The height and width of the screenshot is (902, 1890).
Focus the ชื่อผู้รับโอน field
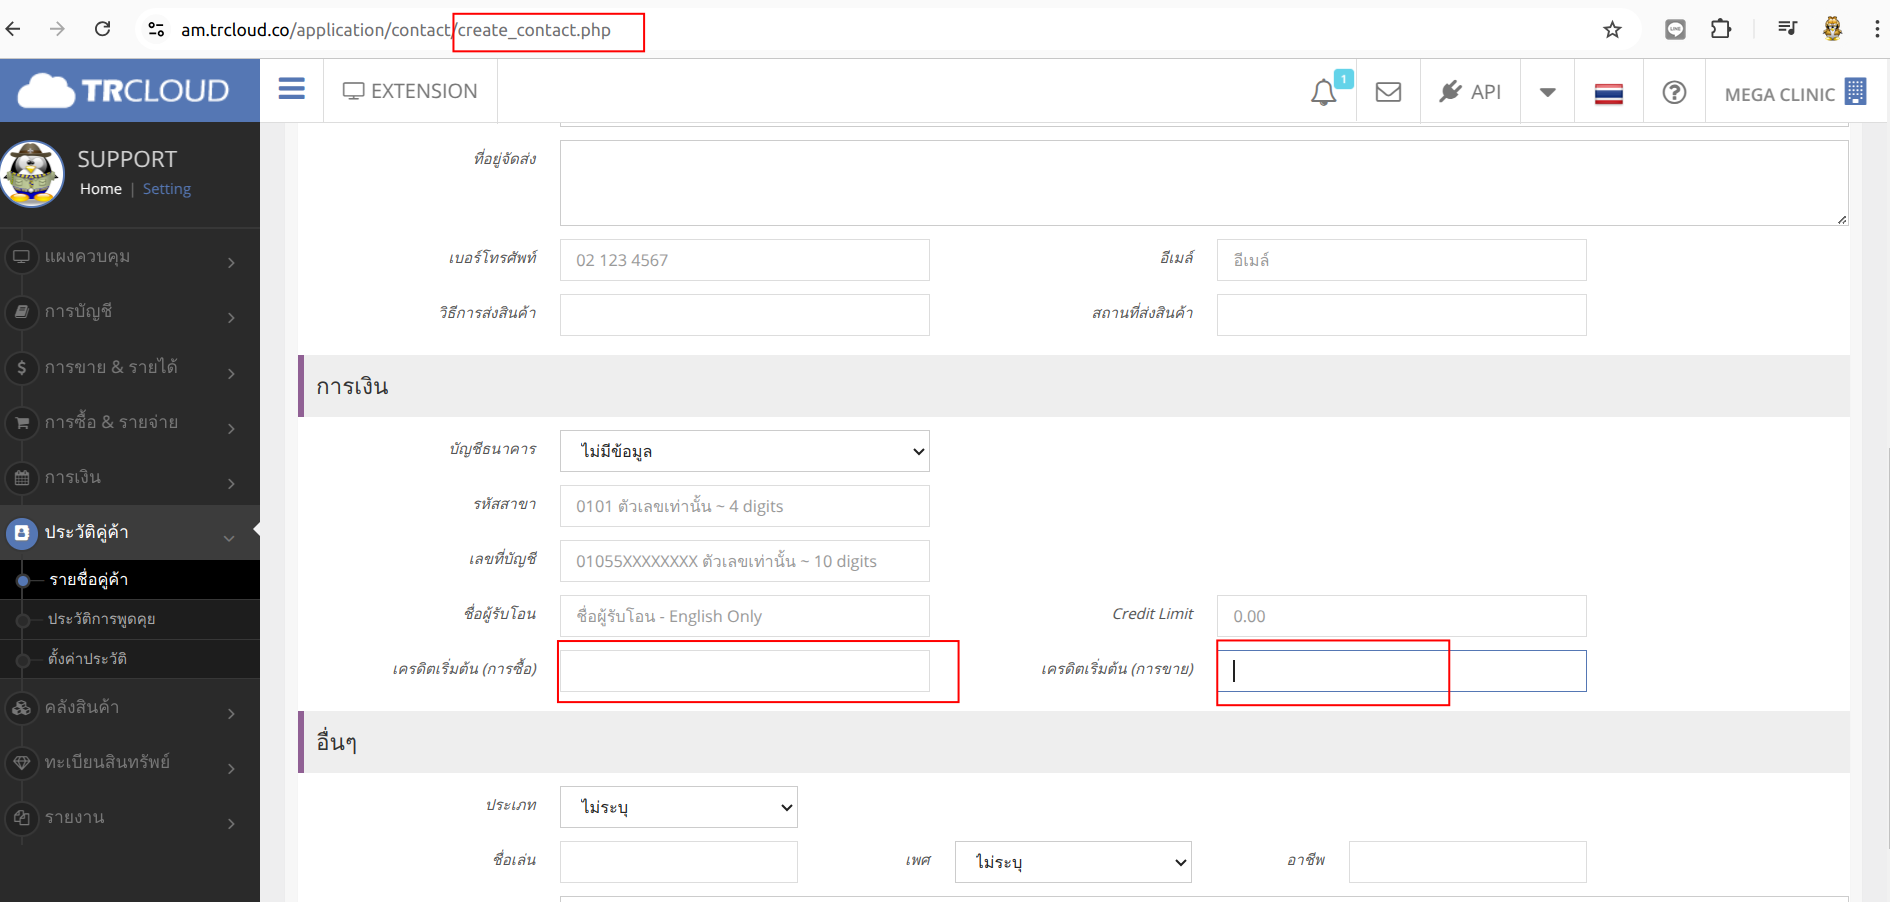745,616
